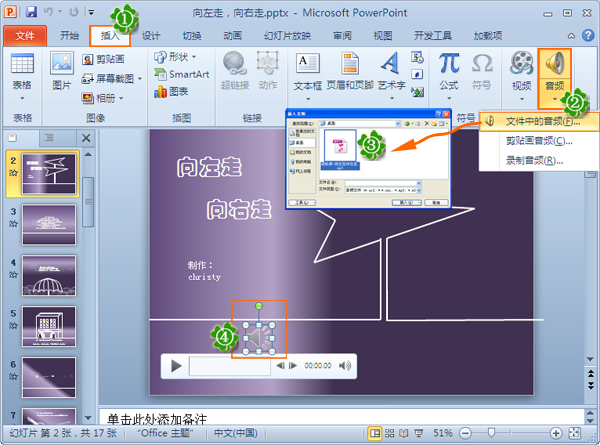Click the Redo icon in title bar

73,12
